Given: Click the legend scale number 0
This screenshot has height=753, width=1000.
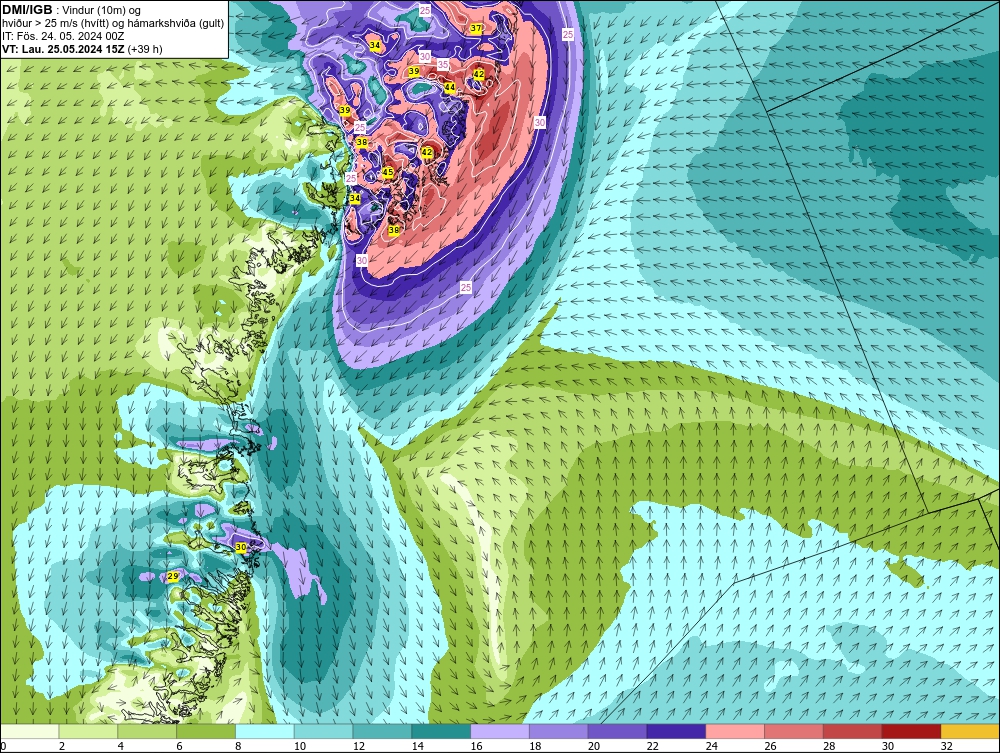Looking at the screenshot, I should point(3,746).
